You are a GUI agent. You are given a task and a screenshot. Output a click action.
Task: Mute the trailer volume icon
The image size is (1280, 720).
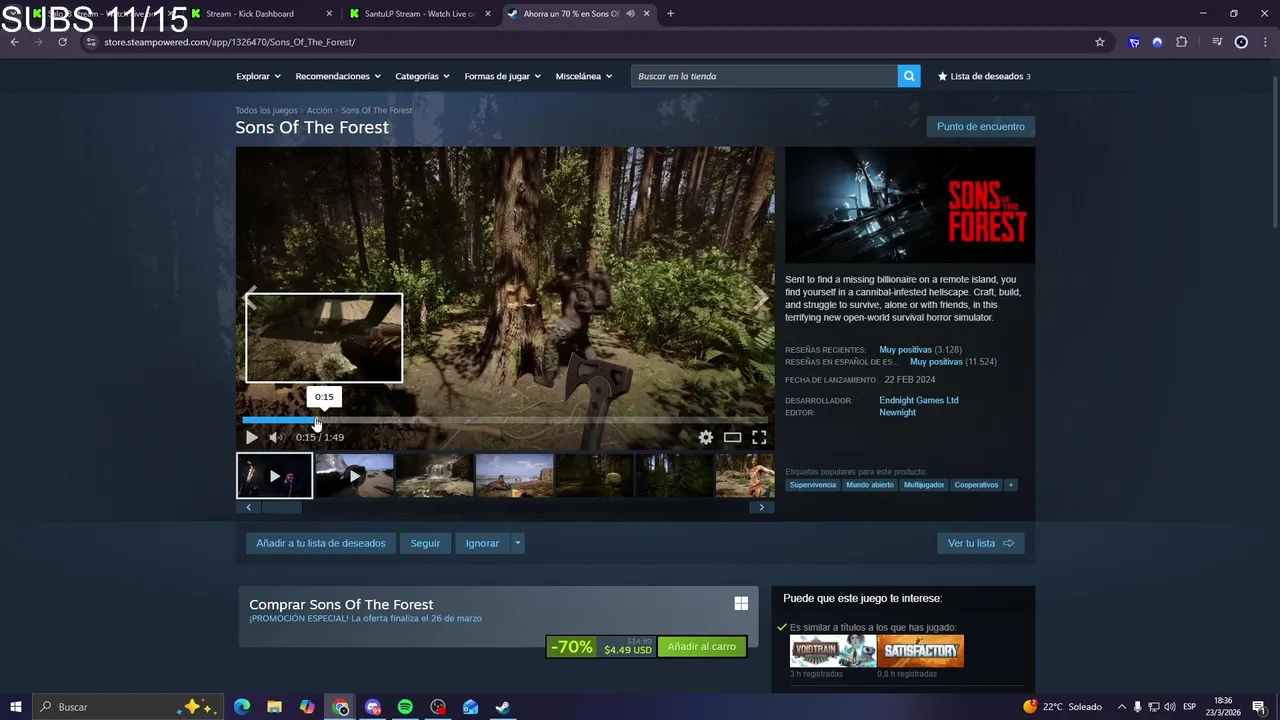coord(275,437)
